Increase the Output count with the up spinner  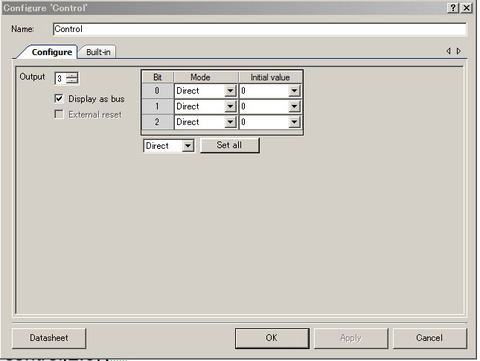coord(72,76)
